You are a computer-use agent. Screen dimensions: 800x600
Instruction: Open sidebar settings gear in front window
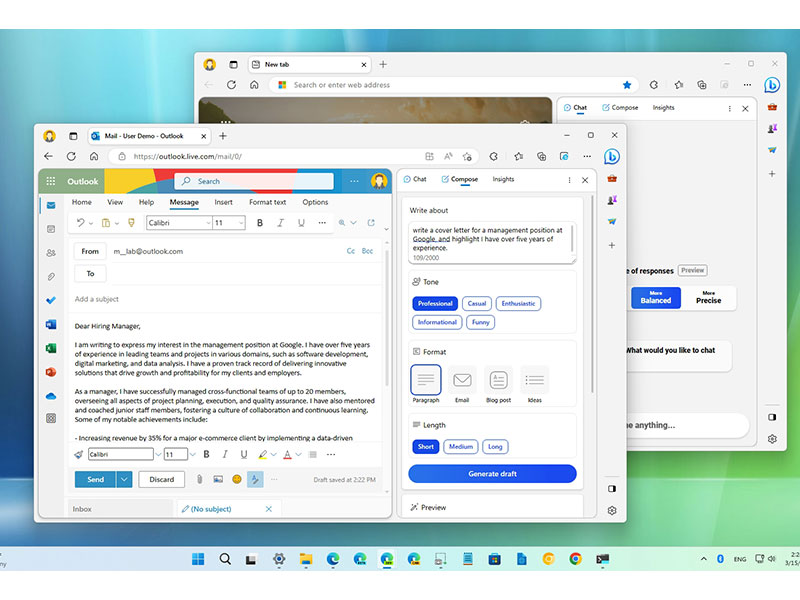[x=612, y=510]
